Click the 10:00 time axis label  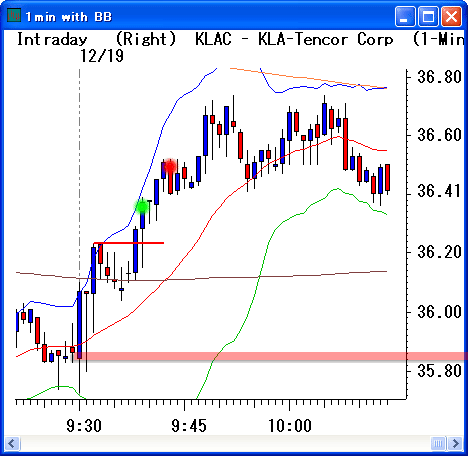pyautogui.click(x=290, y=426)
